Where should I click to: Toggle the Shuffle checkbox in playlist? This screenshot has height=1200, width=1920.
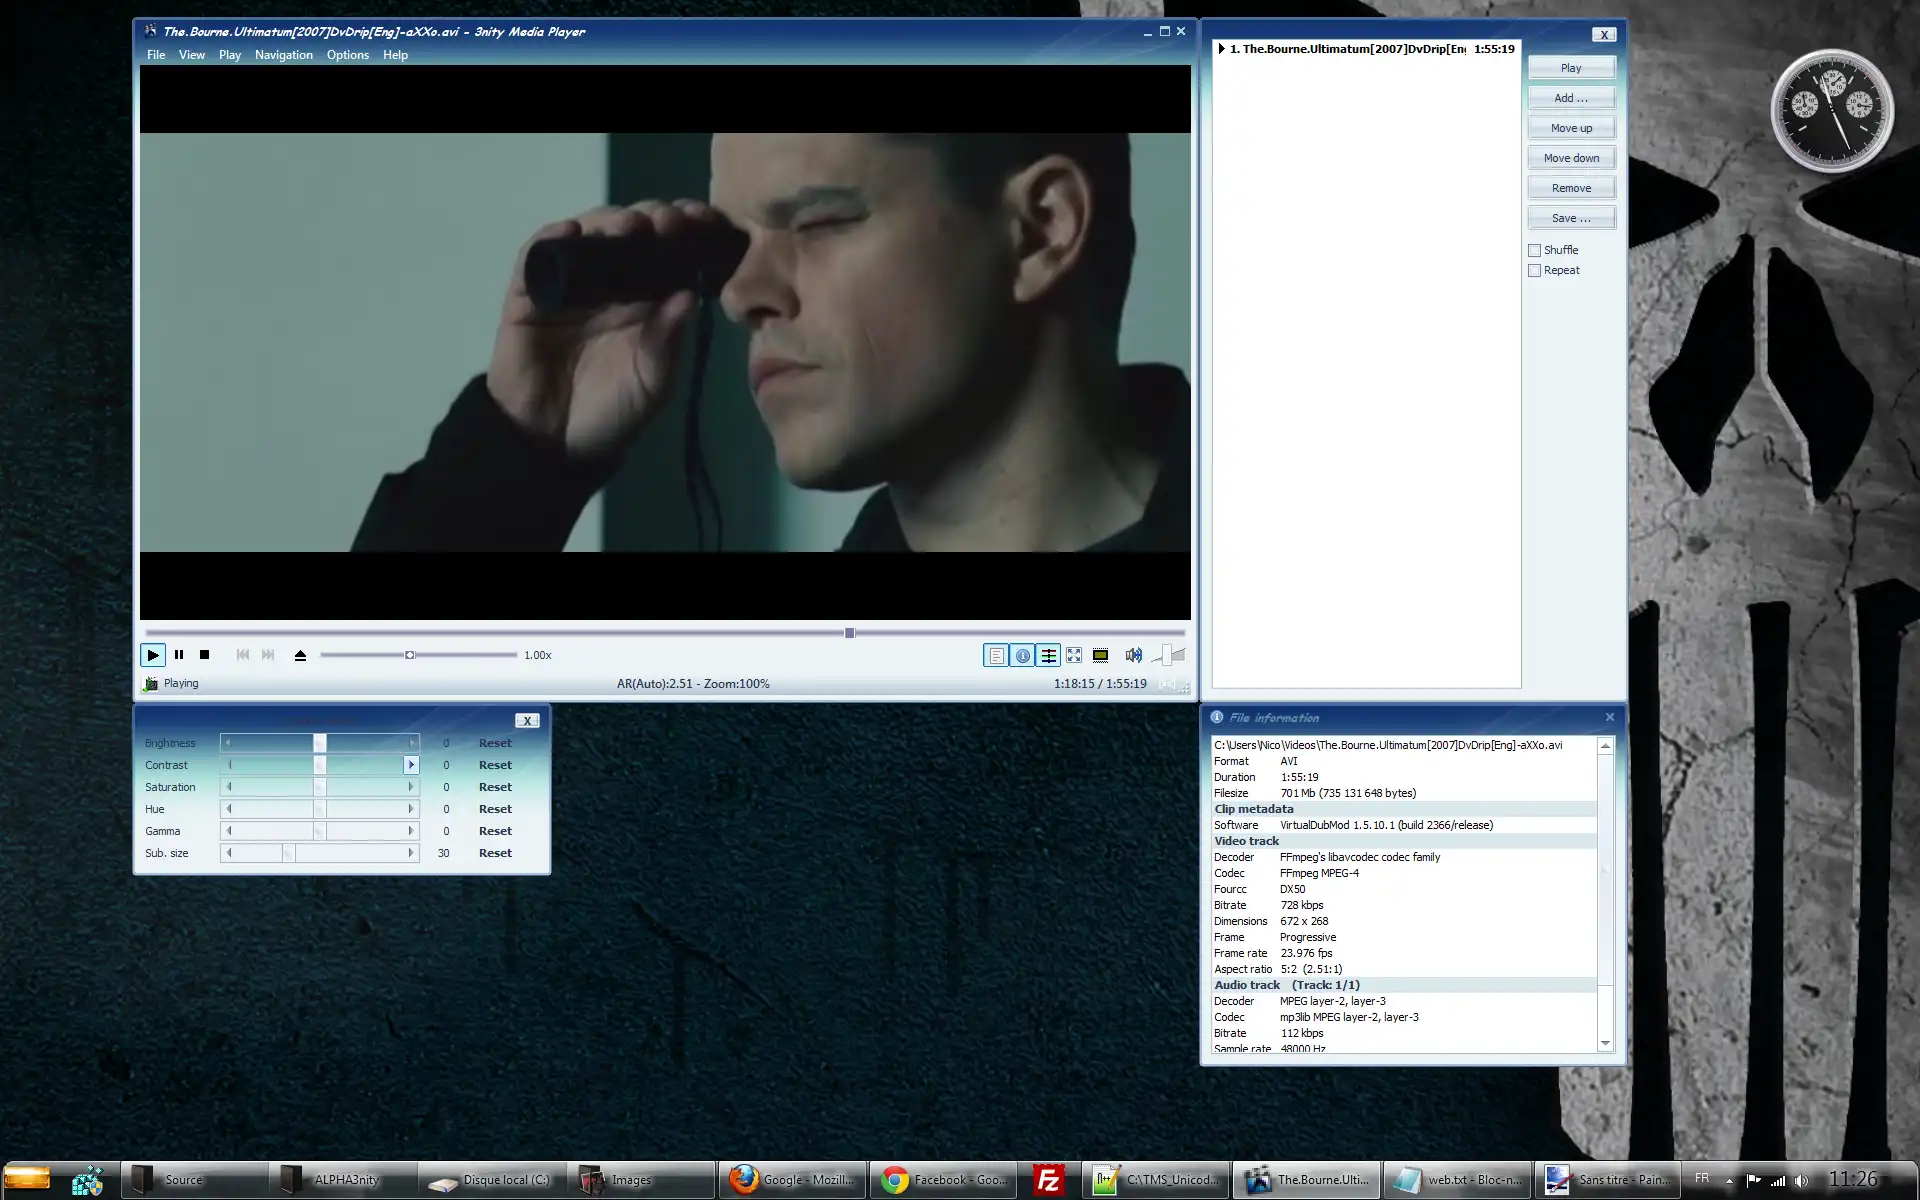(1534, 249)
